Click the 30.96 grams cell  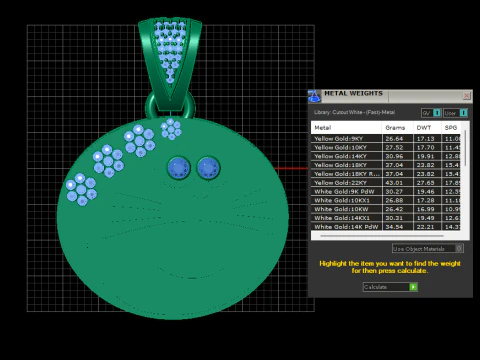click(398, 156)
